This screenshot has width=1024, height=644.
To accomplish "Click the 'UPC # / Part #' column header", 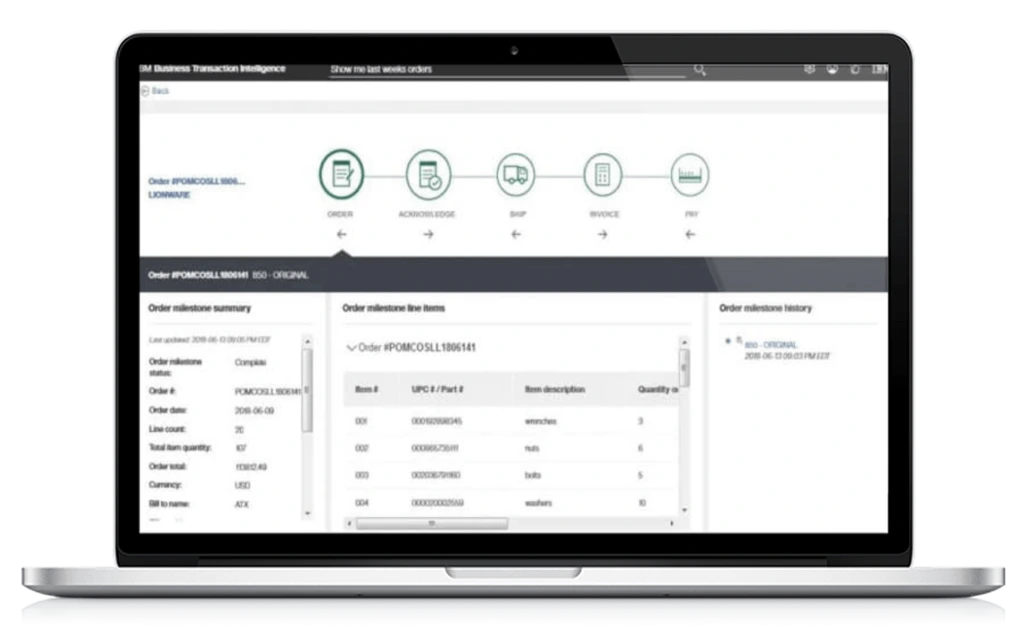I will coord(437,389).
